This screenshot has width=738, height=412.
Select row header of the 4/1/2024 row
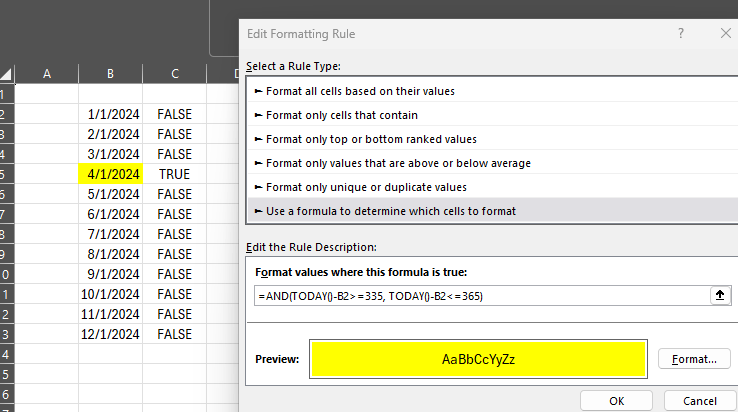(x=7, y=174)
